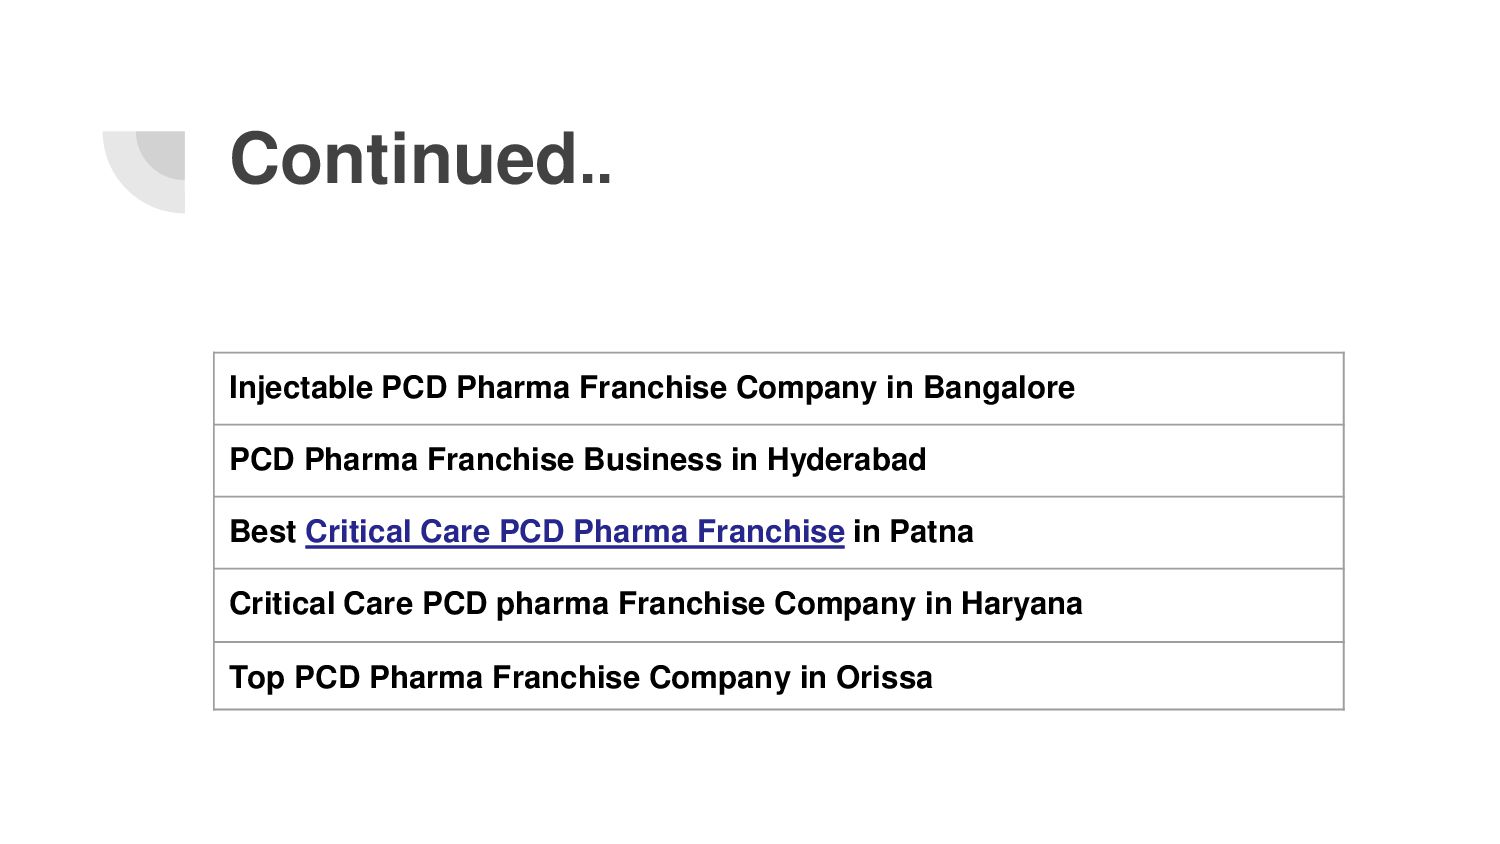1500x844 pixels.
Task: Click the word Best before the link
Action: click(x=262, y=532)
